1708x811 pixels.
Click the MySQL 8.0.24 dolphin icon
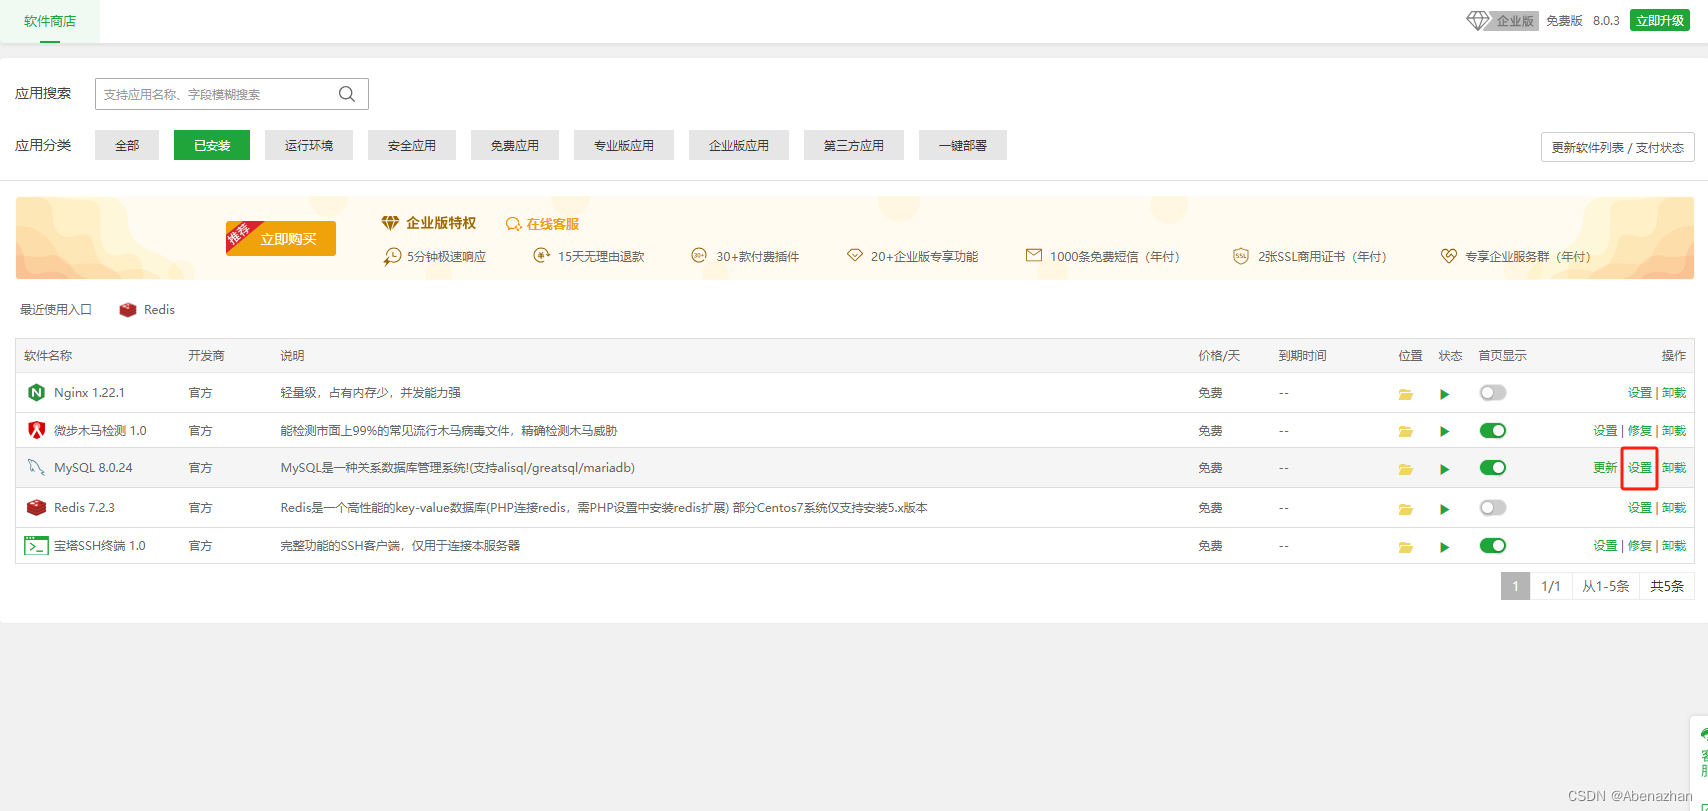(37, 467)
